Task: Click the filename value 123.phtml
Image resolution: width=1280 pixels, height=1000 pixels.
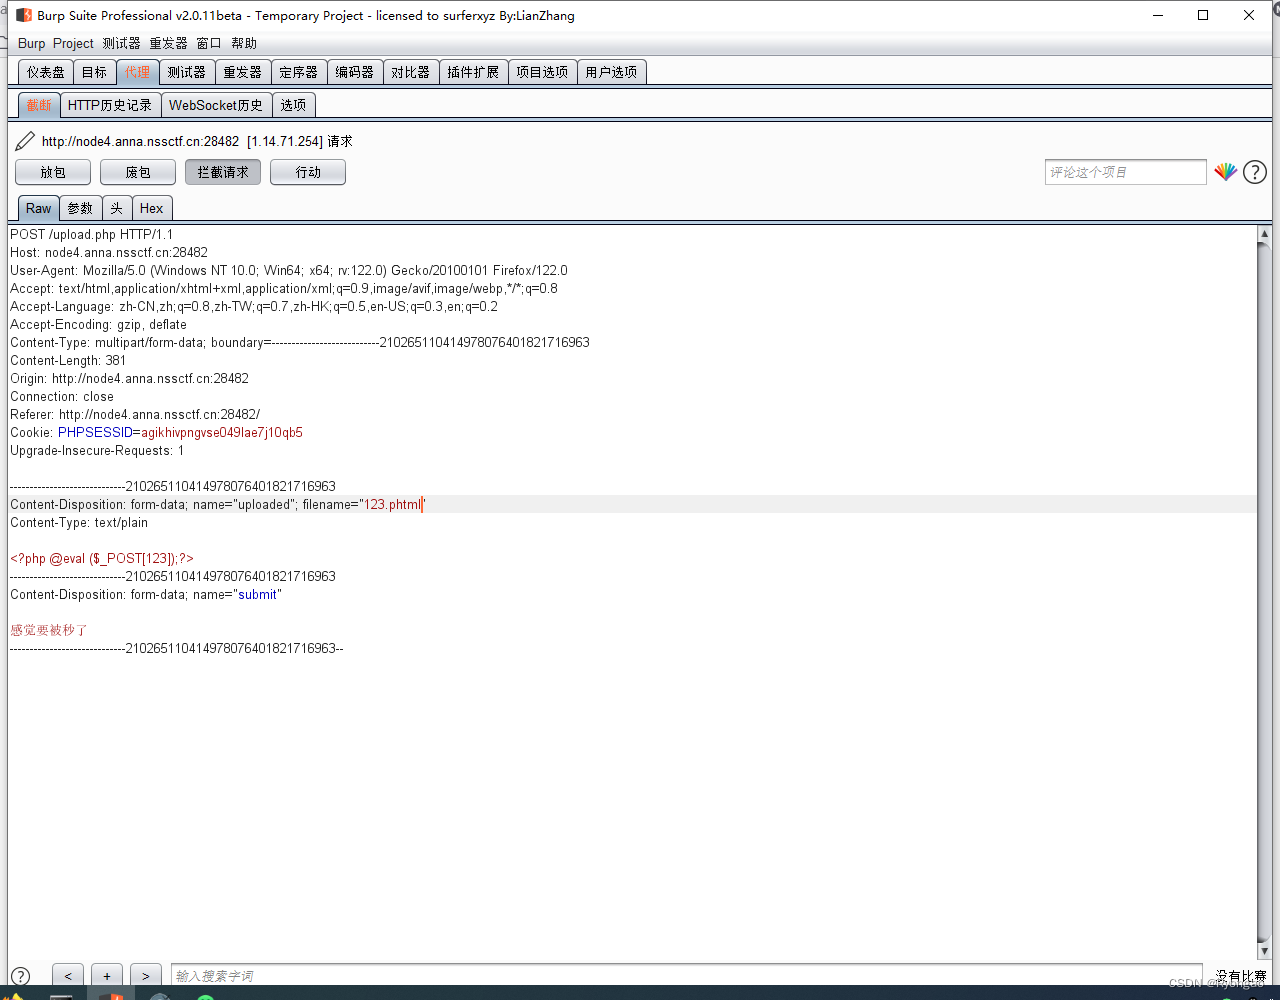Action: point(393,504)
